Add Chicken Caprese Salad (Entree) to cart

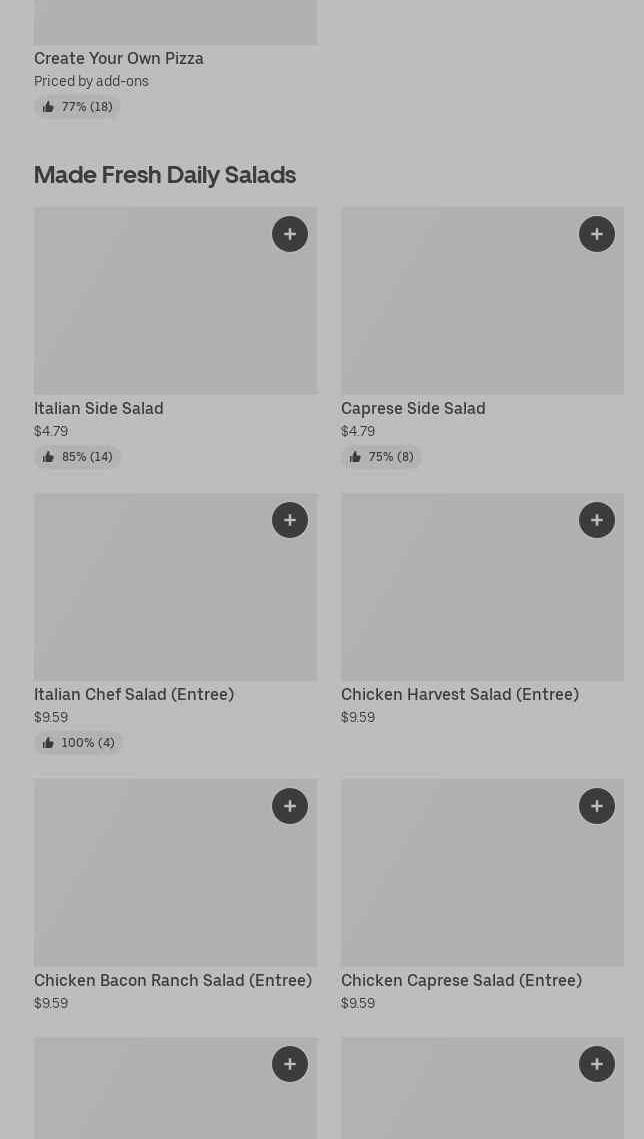(597, 806)
